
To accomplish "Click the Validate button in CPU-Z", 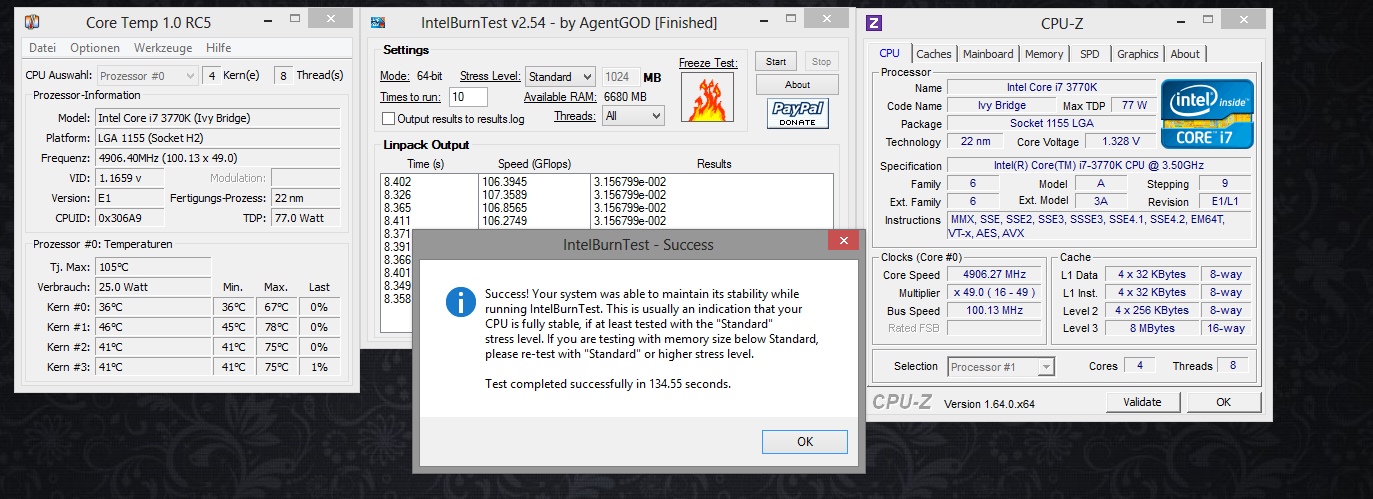I will click(x=1142, y=402).
